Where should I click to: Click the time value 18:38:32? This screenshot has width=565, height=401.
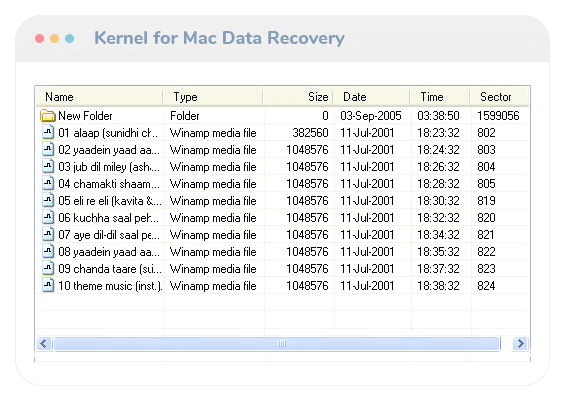tap(438, 285)
